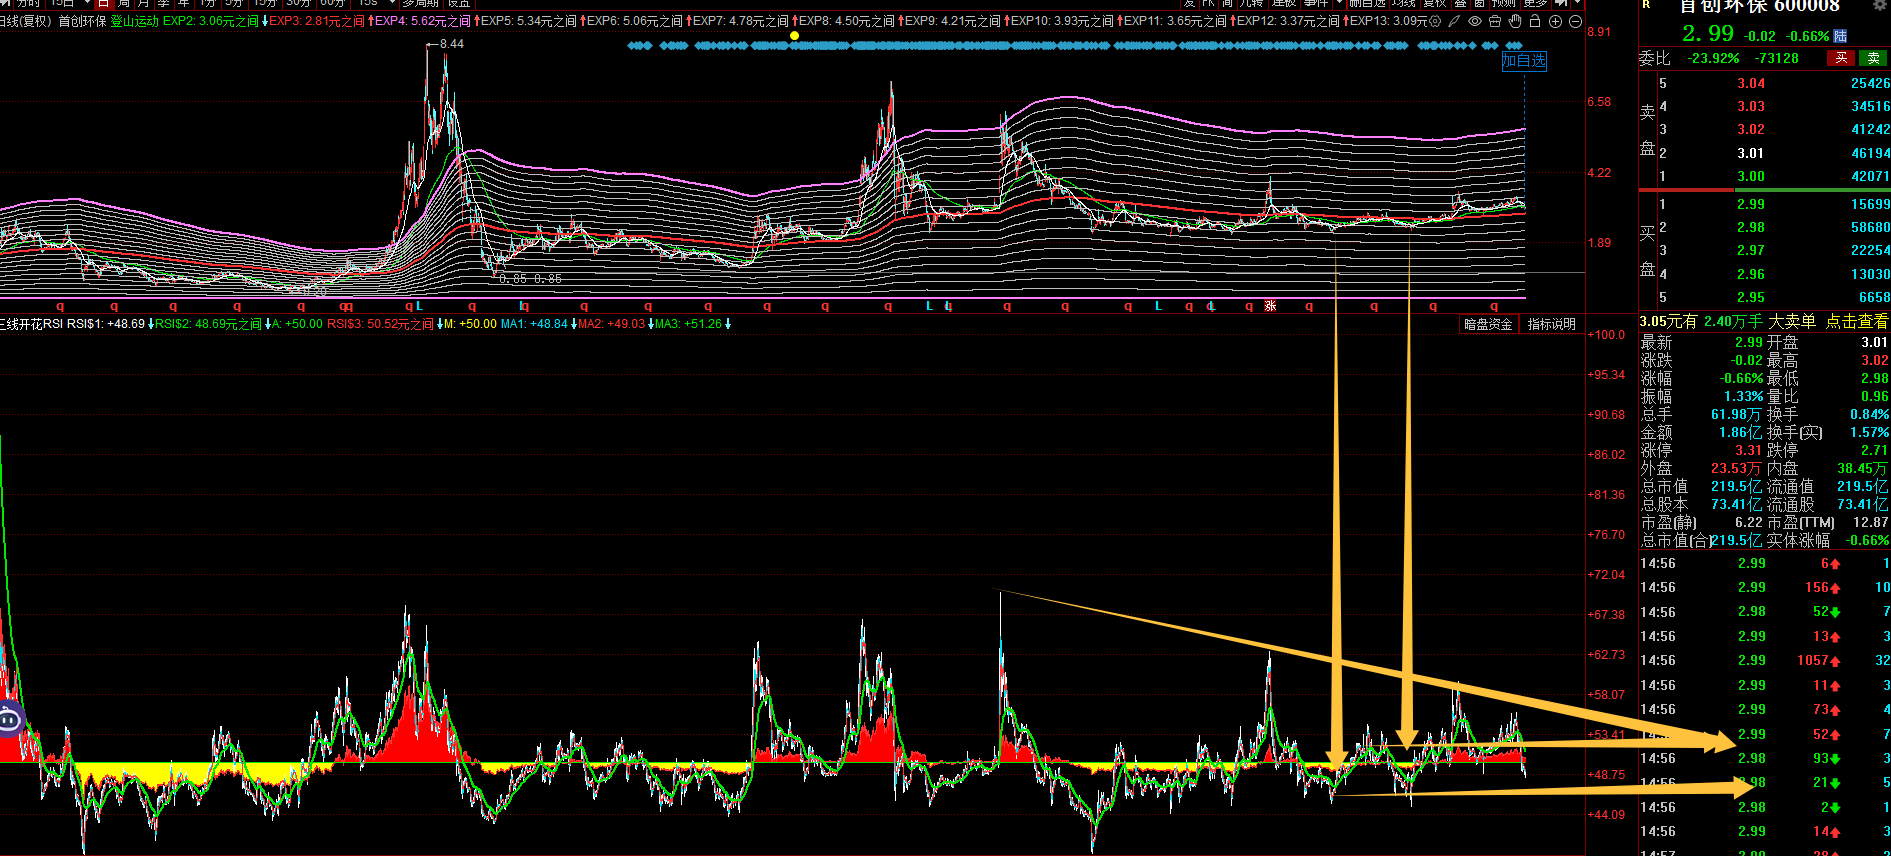
Task: Click the robot assistant icon at left edge
Action: point(10,718)
